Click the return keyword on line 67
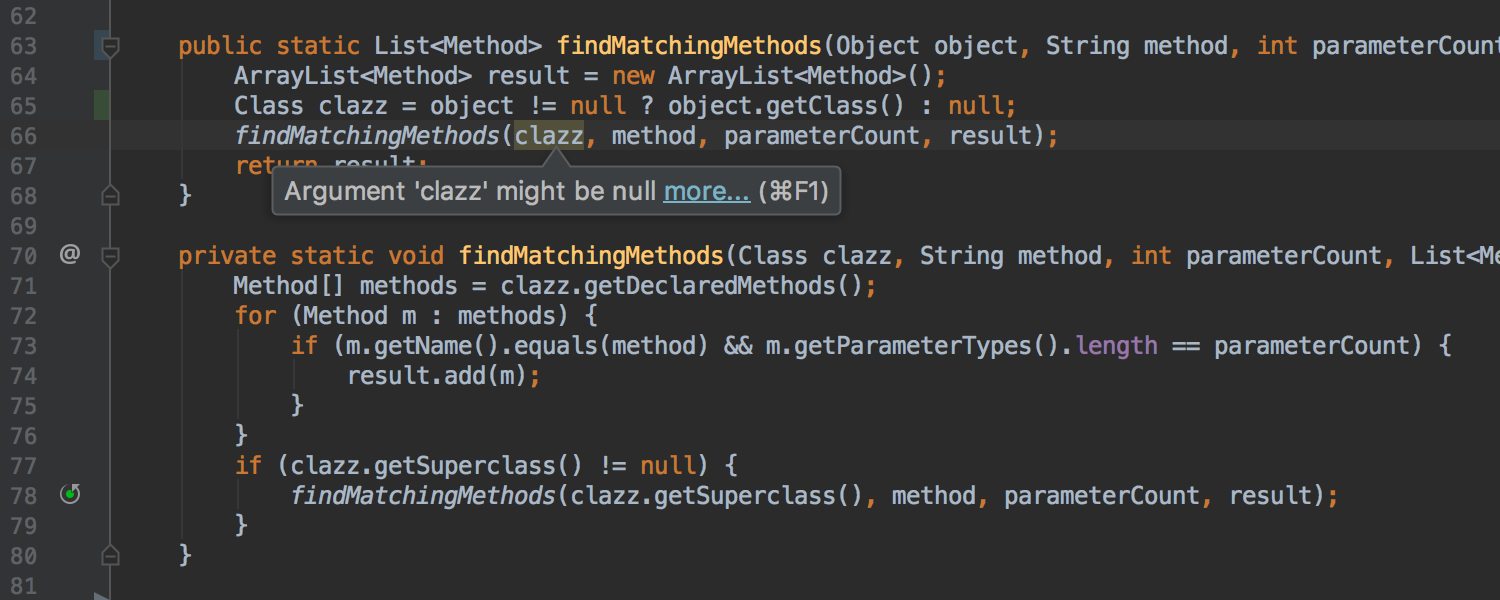 pos(277,165)
